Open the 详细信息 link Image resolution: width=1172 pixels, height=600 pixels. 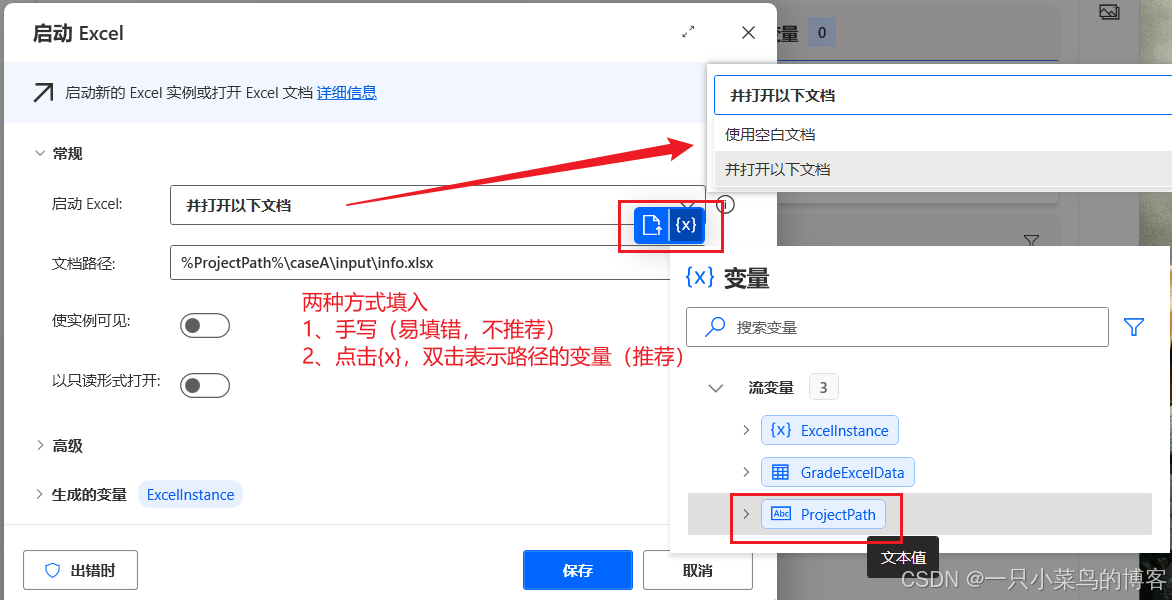[346, 93]
